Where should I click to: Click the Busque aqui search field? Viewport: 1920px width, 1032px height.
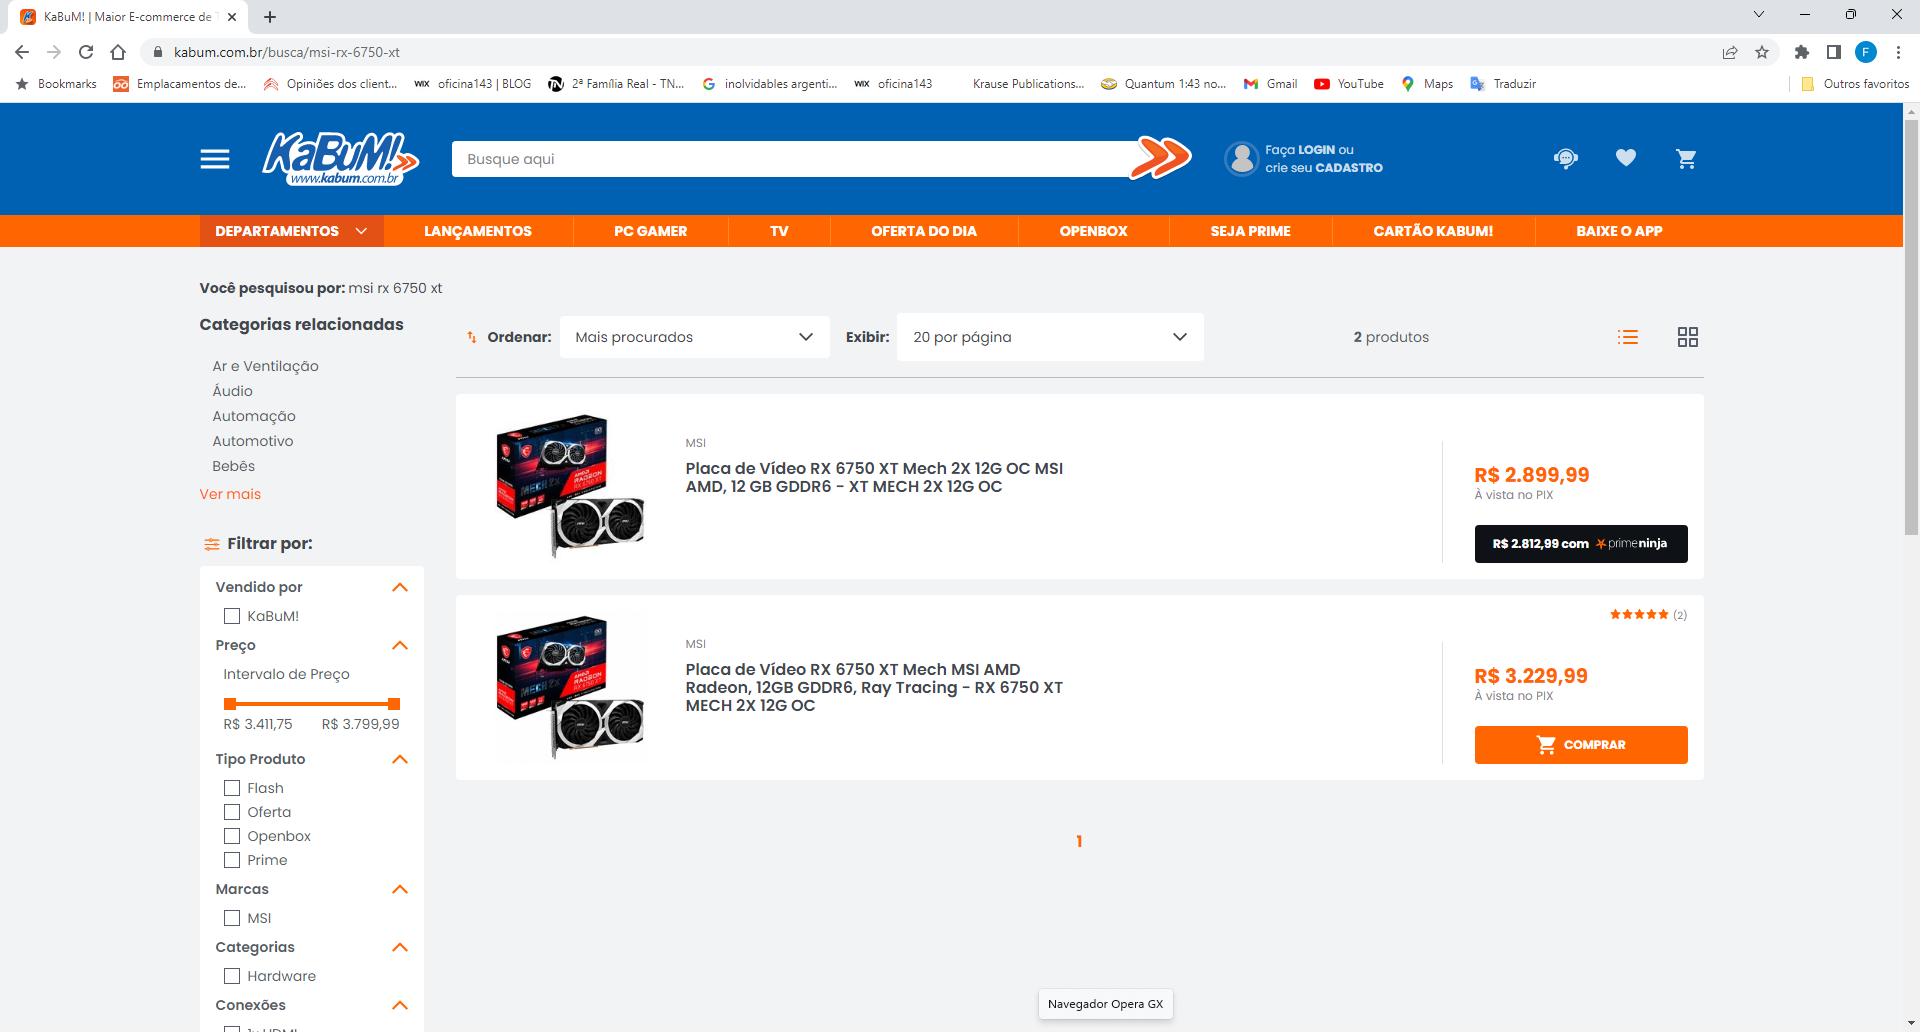coord(790,159)
